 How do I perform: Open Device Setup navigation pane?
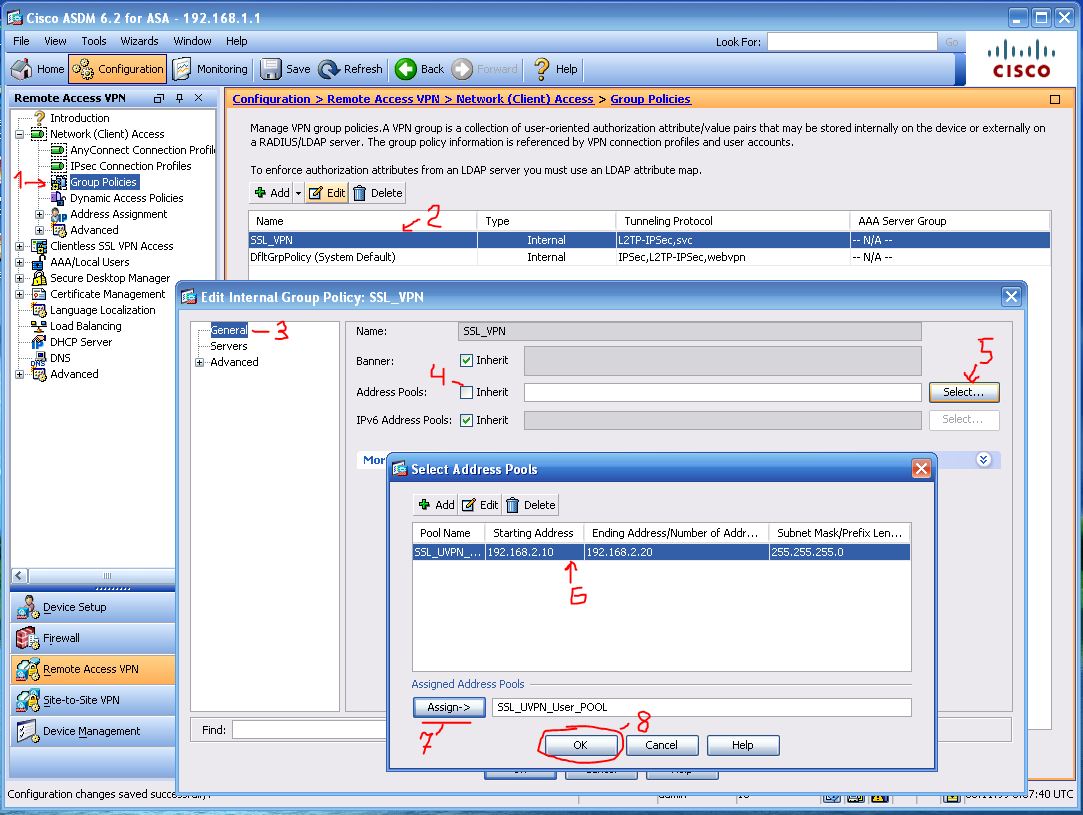coord(93,607)
